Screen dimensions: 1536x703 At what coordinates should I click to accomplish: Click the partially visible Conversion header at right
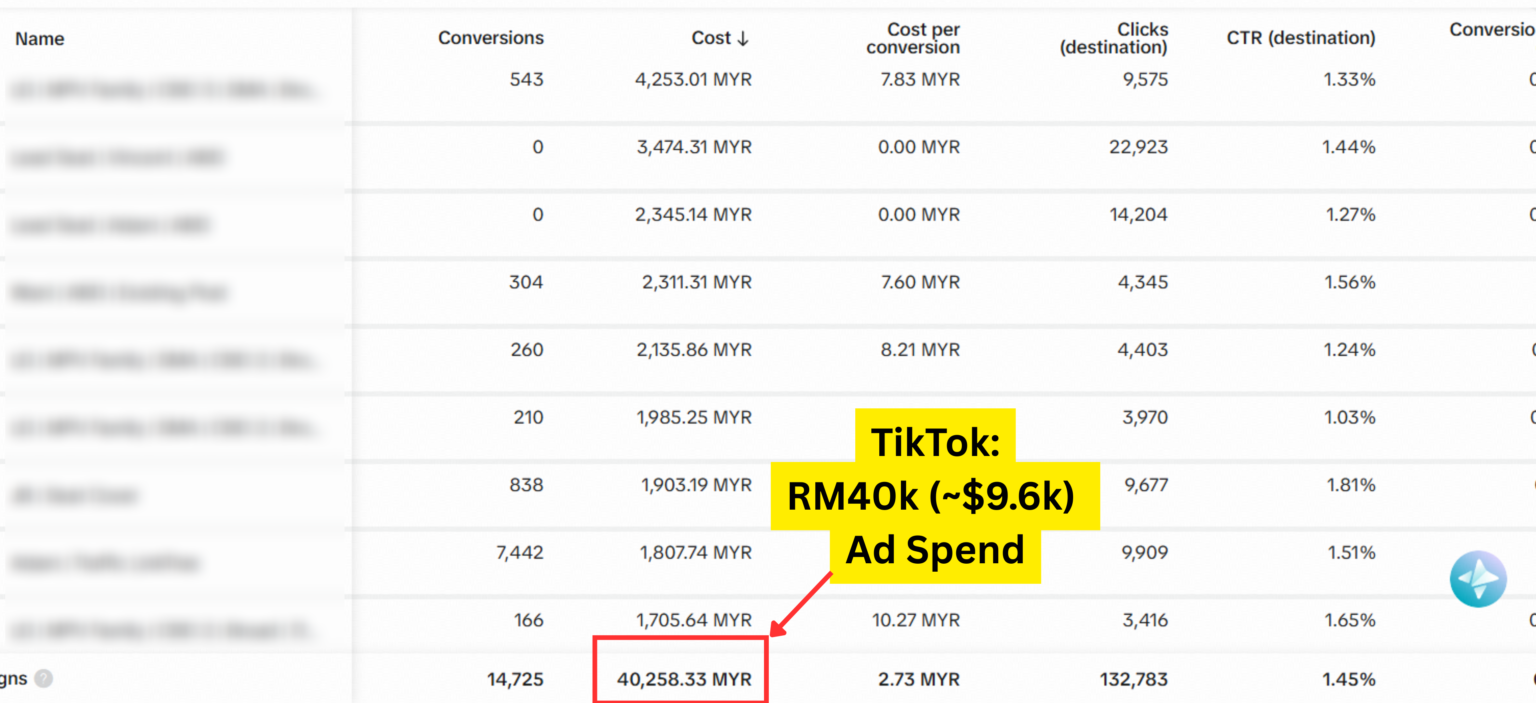[x=1491, y=30]
